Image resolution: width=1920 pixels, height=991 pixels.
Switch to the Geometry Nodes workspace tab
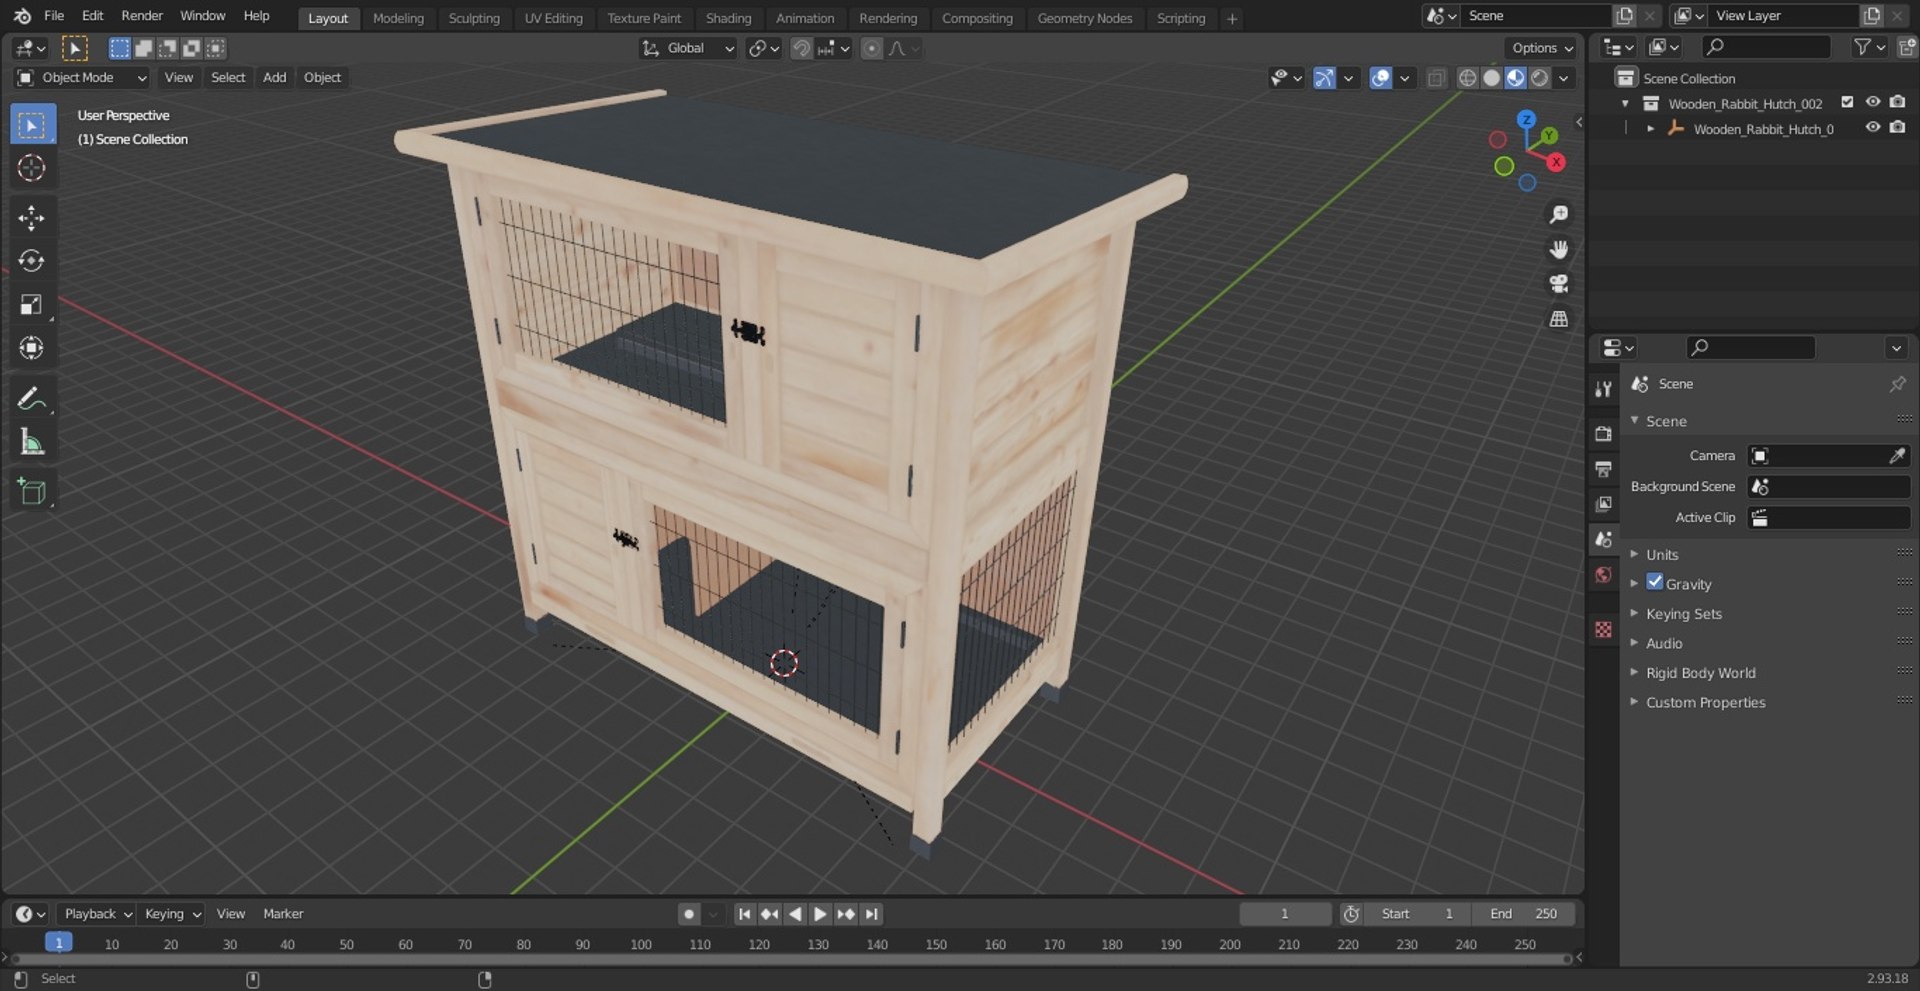1084,18
